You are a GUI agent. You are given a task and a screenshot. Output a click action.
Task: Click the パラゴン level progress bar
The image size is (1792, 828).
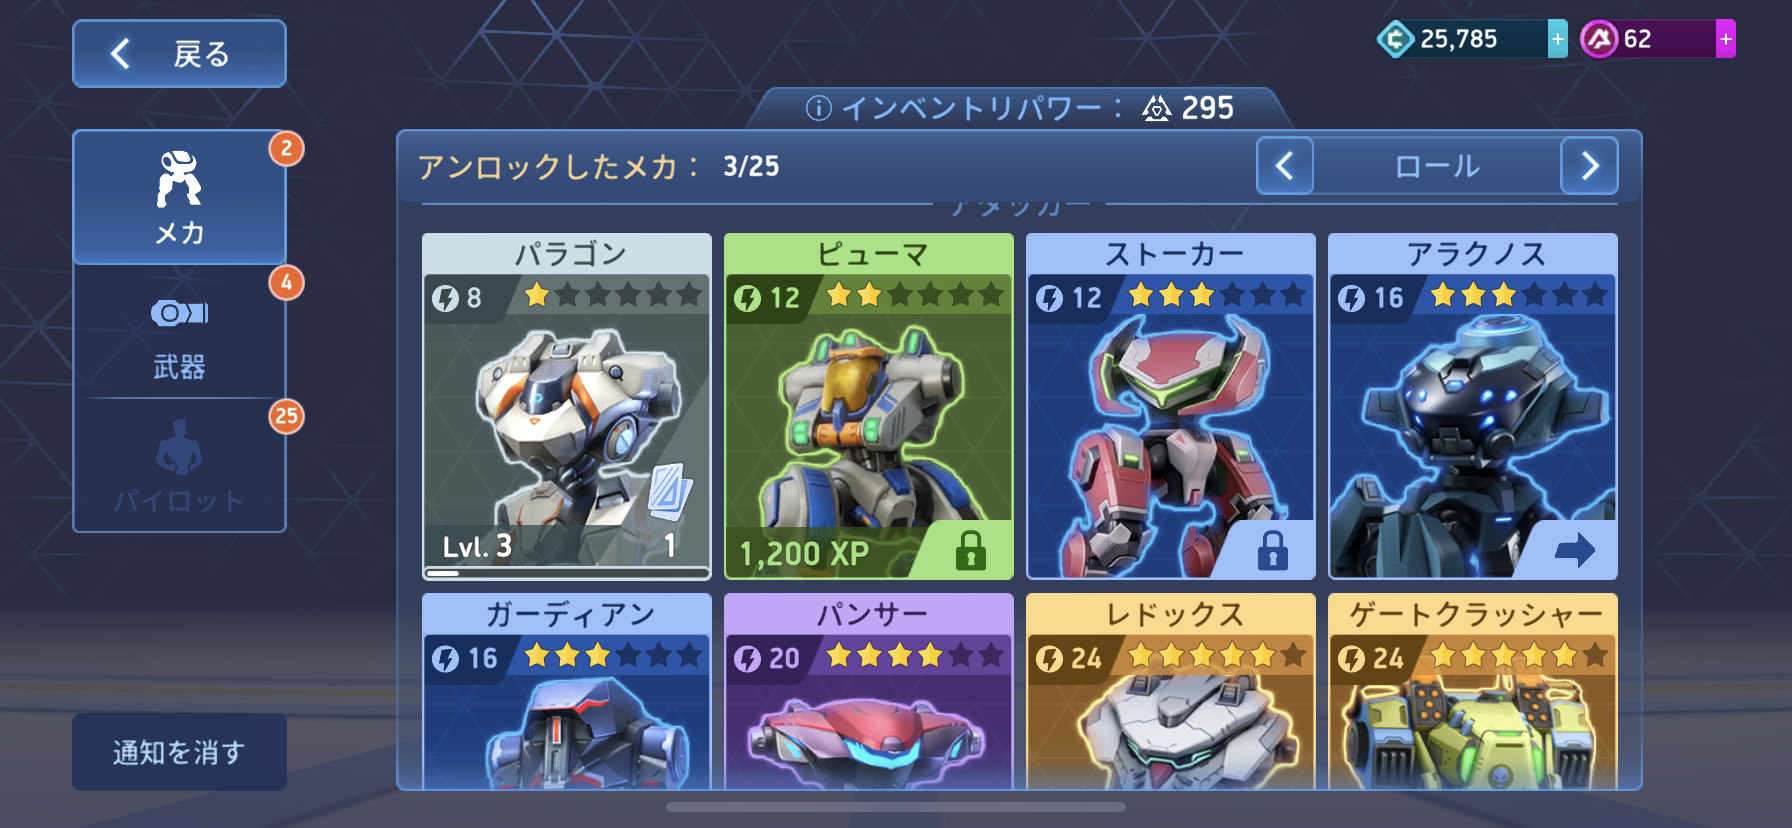566,573
